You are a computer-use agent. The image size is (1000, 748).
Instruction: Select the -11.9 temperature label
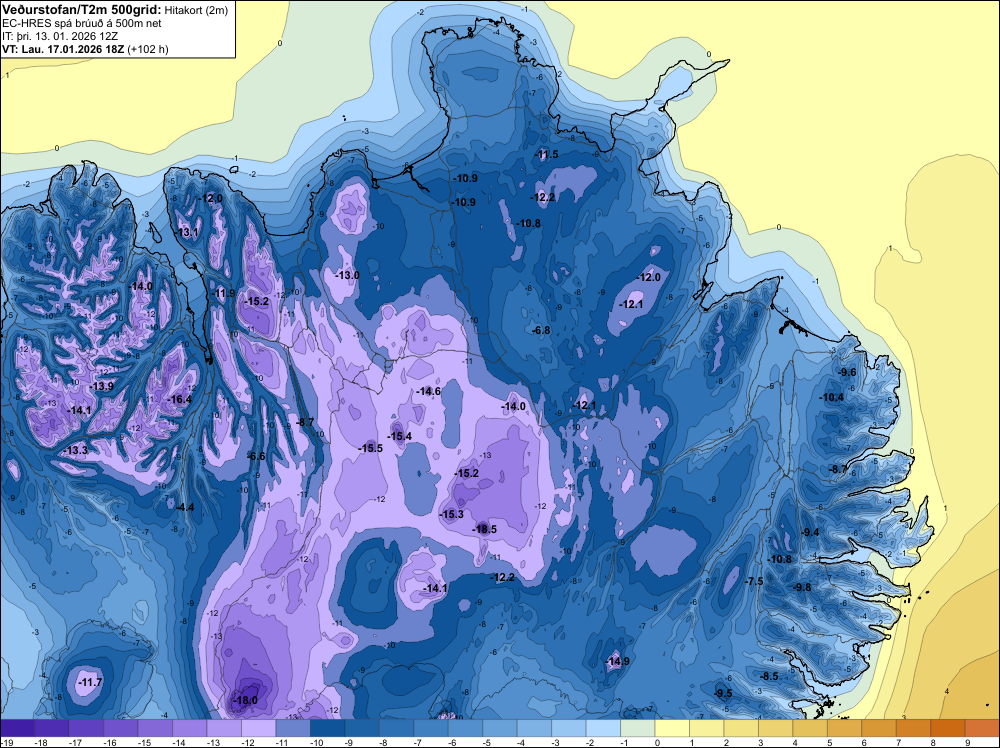coord(223,293)
